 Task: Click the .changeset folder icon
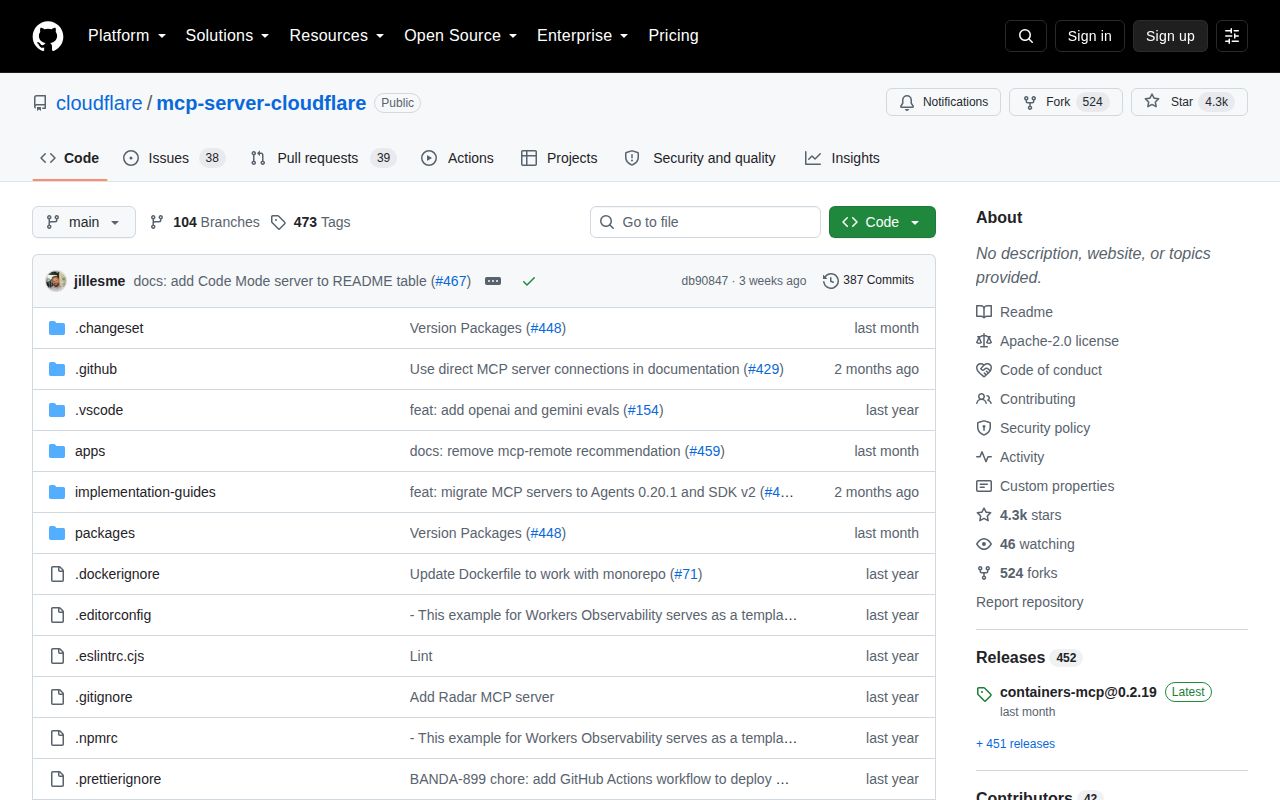coord(57,328)
